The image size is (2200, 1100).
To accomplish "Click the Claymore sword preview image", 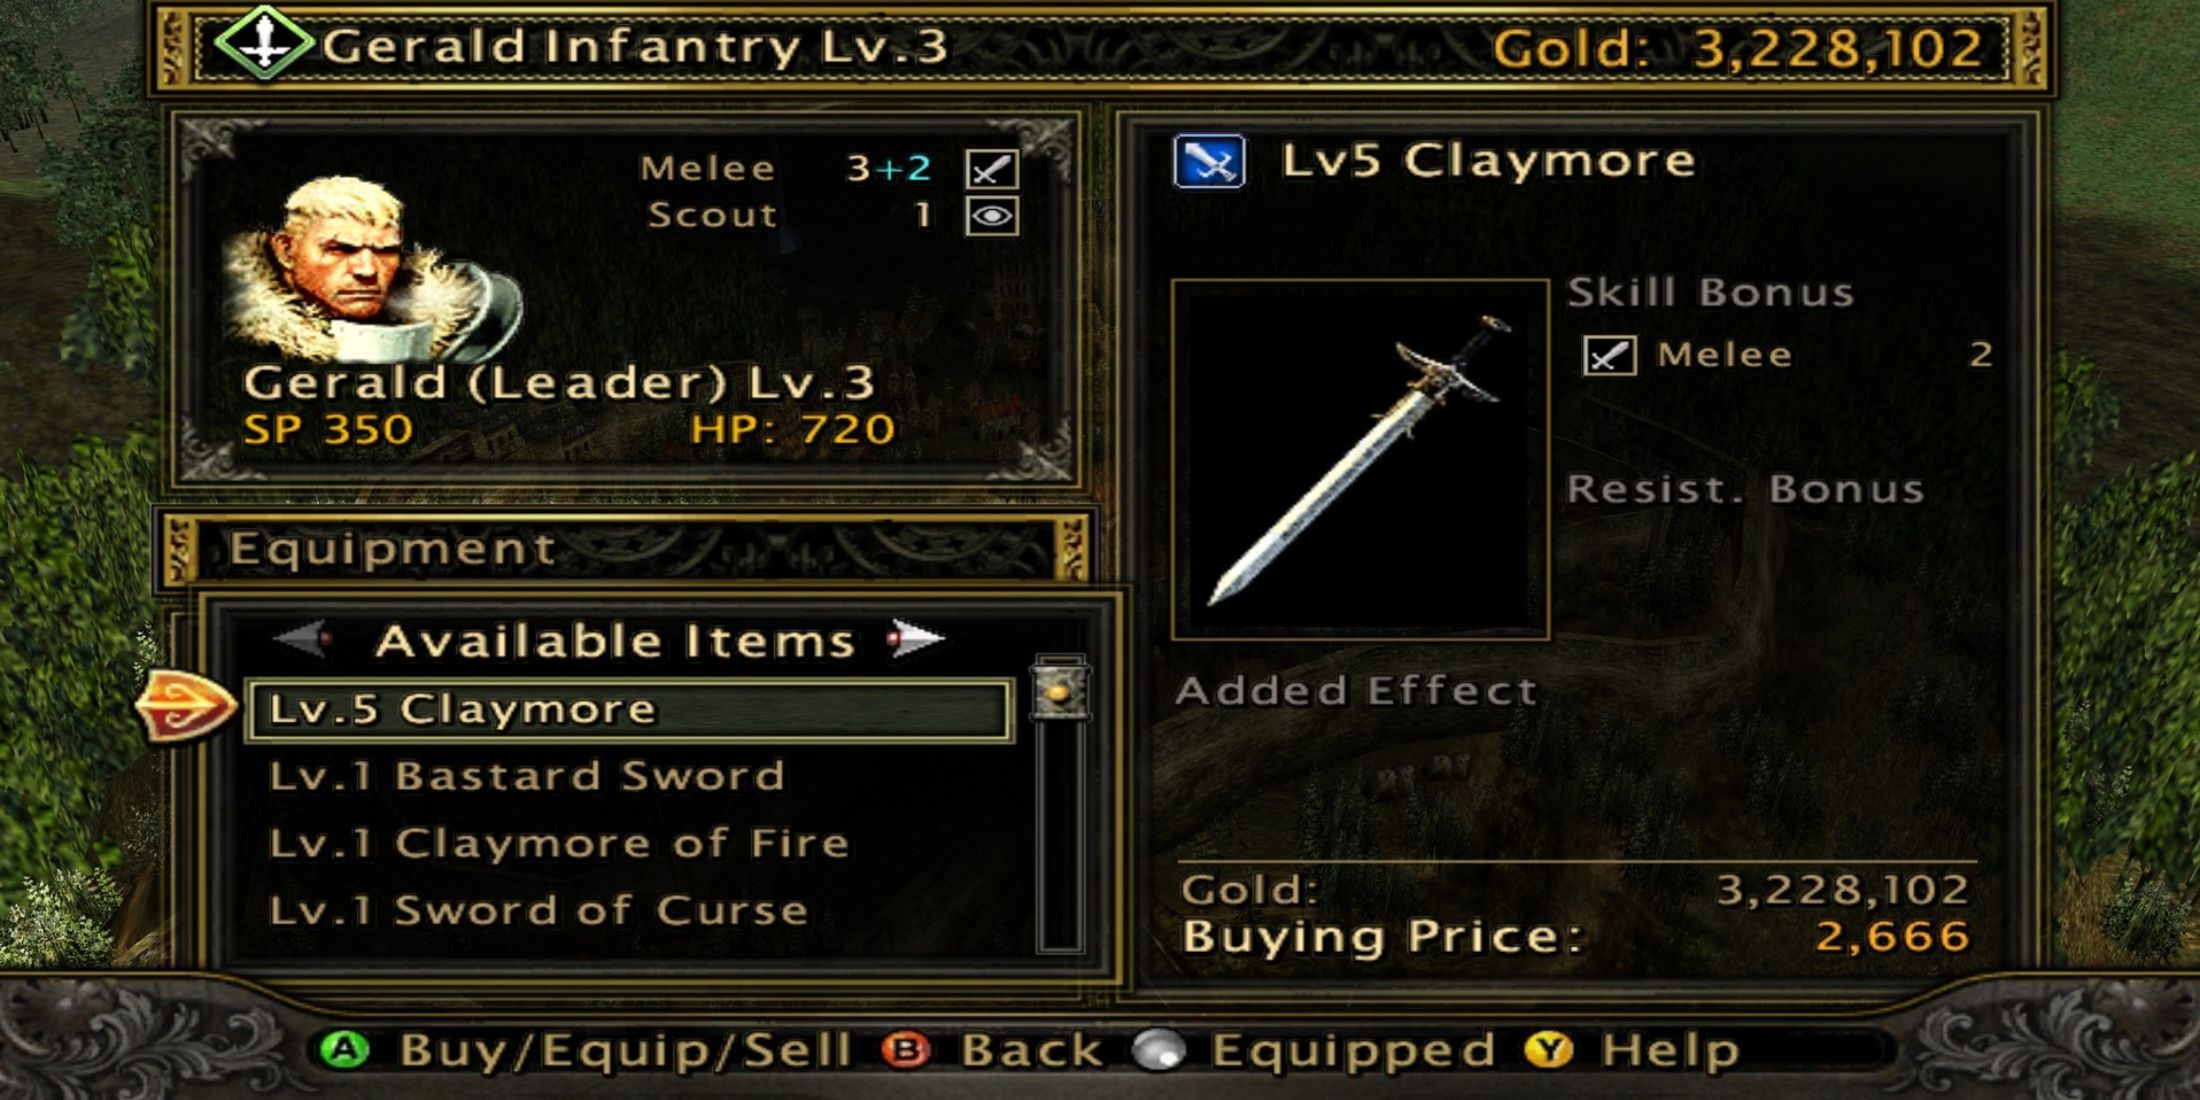I will coord(1360,460).
